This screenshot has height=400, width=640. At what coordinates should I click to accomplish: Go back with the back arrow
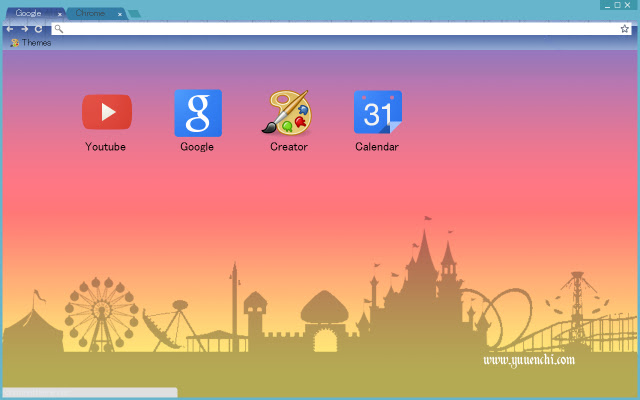[x=10, y=29]
